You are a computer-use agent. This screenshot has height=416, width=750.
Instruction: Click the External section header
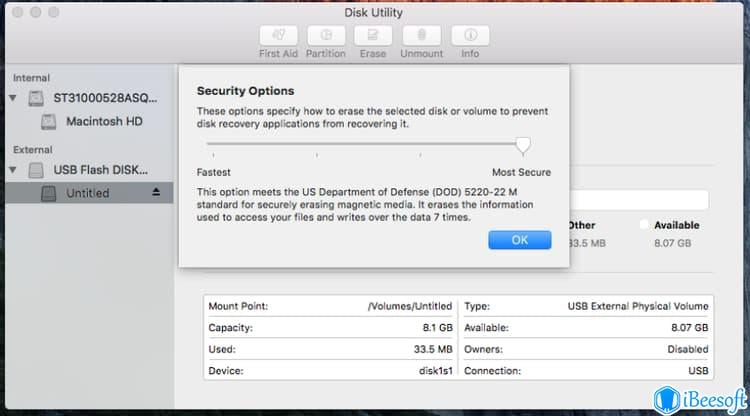coord(33,150)
